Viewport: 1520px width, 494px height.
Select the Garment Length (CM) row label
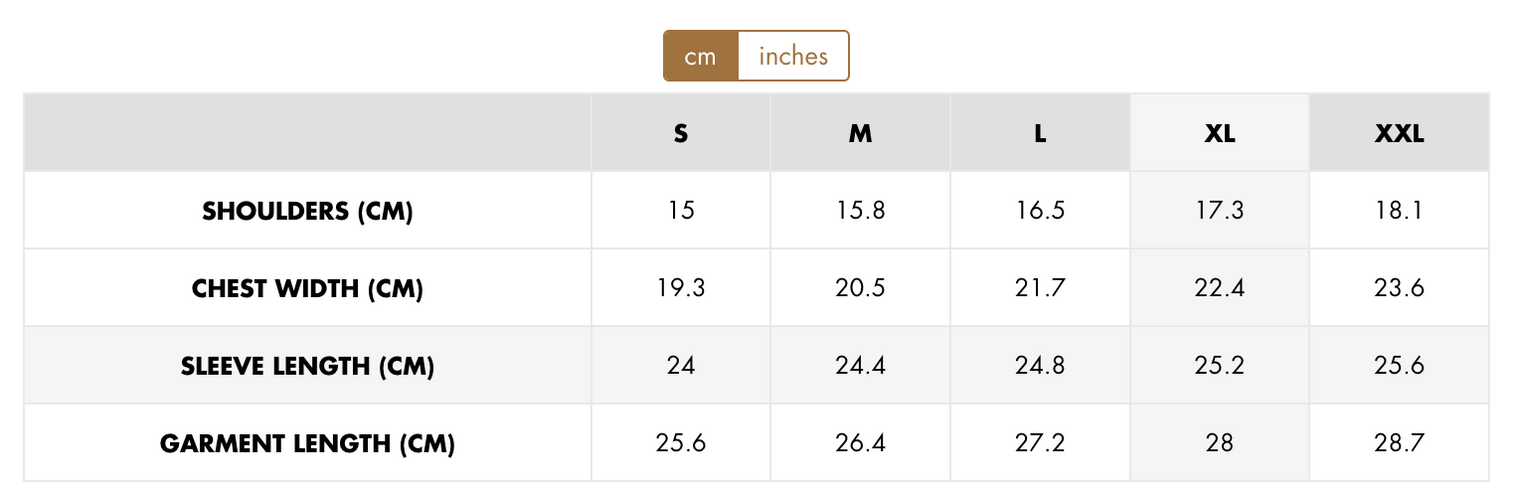(307, 442)
